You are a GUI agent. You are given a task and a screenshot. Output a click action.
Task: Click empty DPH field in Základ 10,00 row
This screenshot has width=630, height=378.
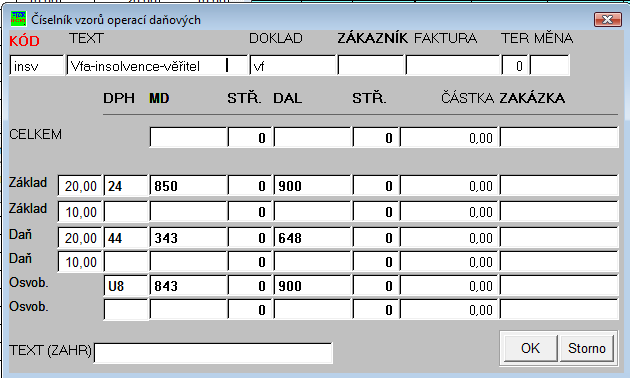tap(126, 212)
